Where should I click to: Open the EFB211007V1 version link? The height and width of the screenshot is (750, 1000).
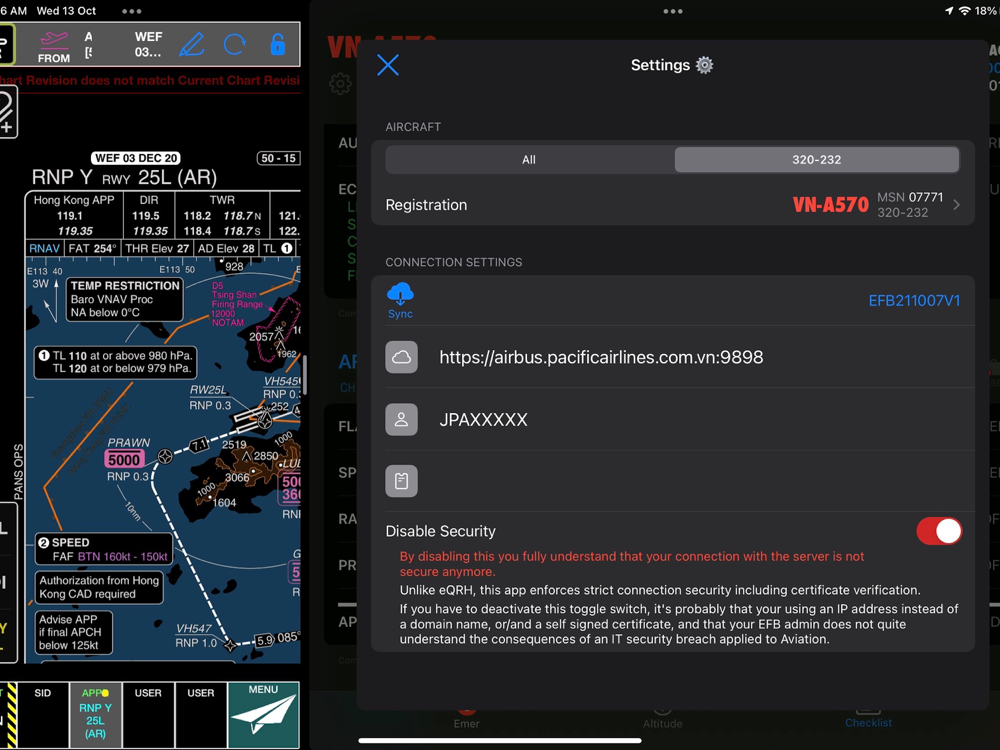(x=914, y=300)
